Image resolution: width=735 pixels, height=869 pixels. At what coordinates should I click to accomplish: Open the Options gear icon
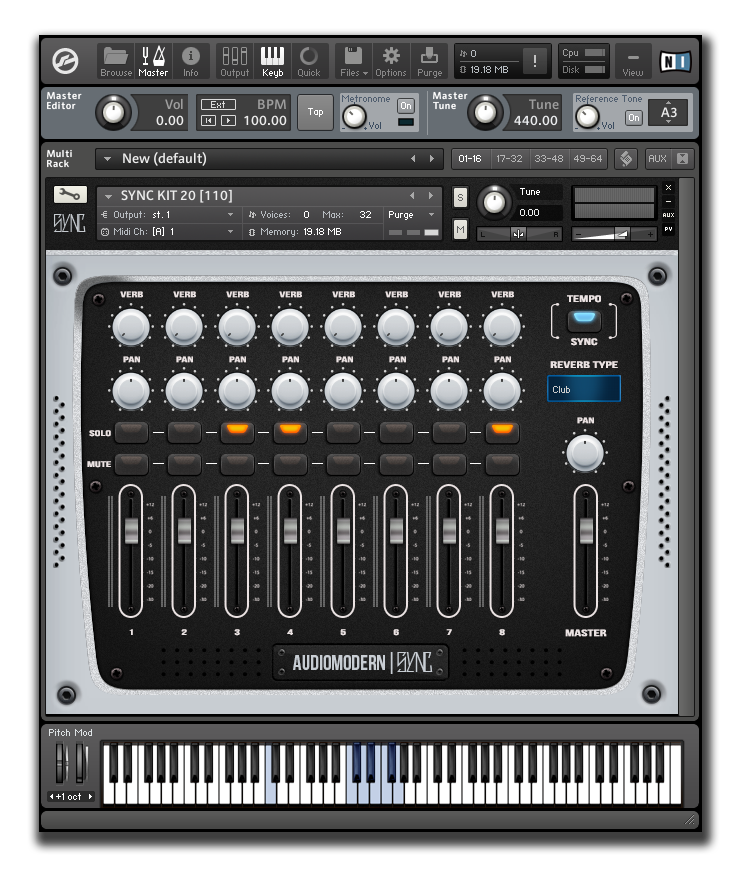(391, 62)
